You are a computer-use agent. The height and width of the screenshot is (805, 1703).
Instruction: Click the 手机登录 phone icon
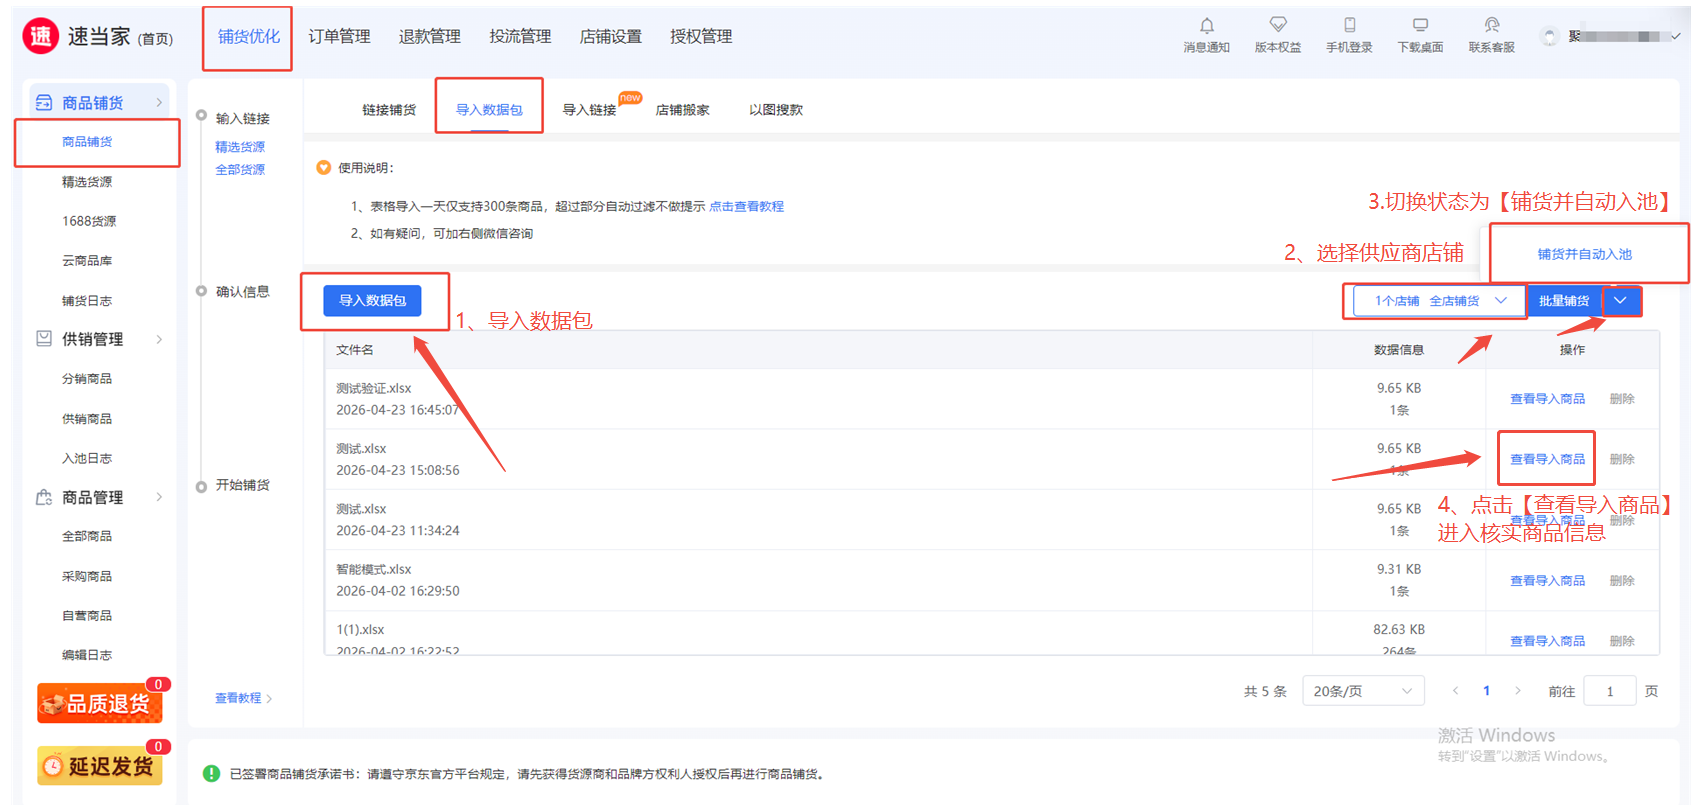point(1349,26)
